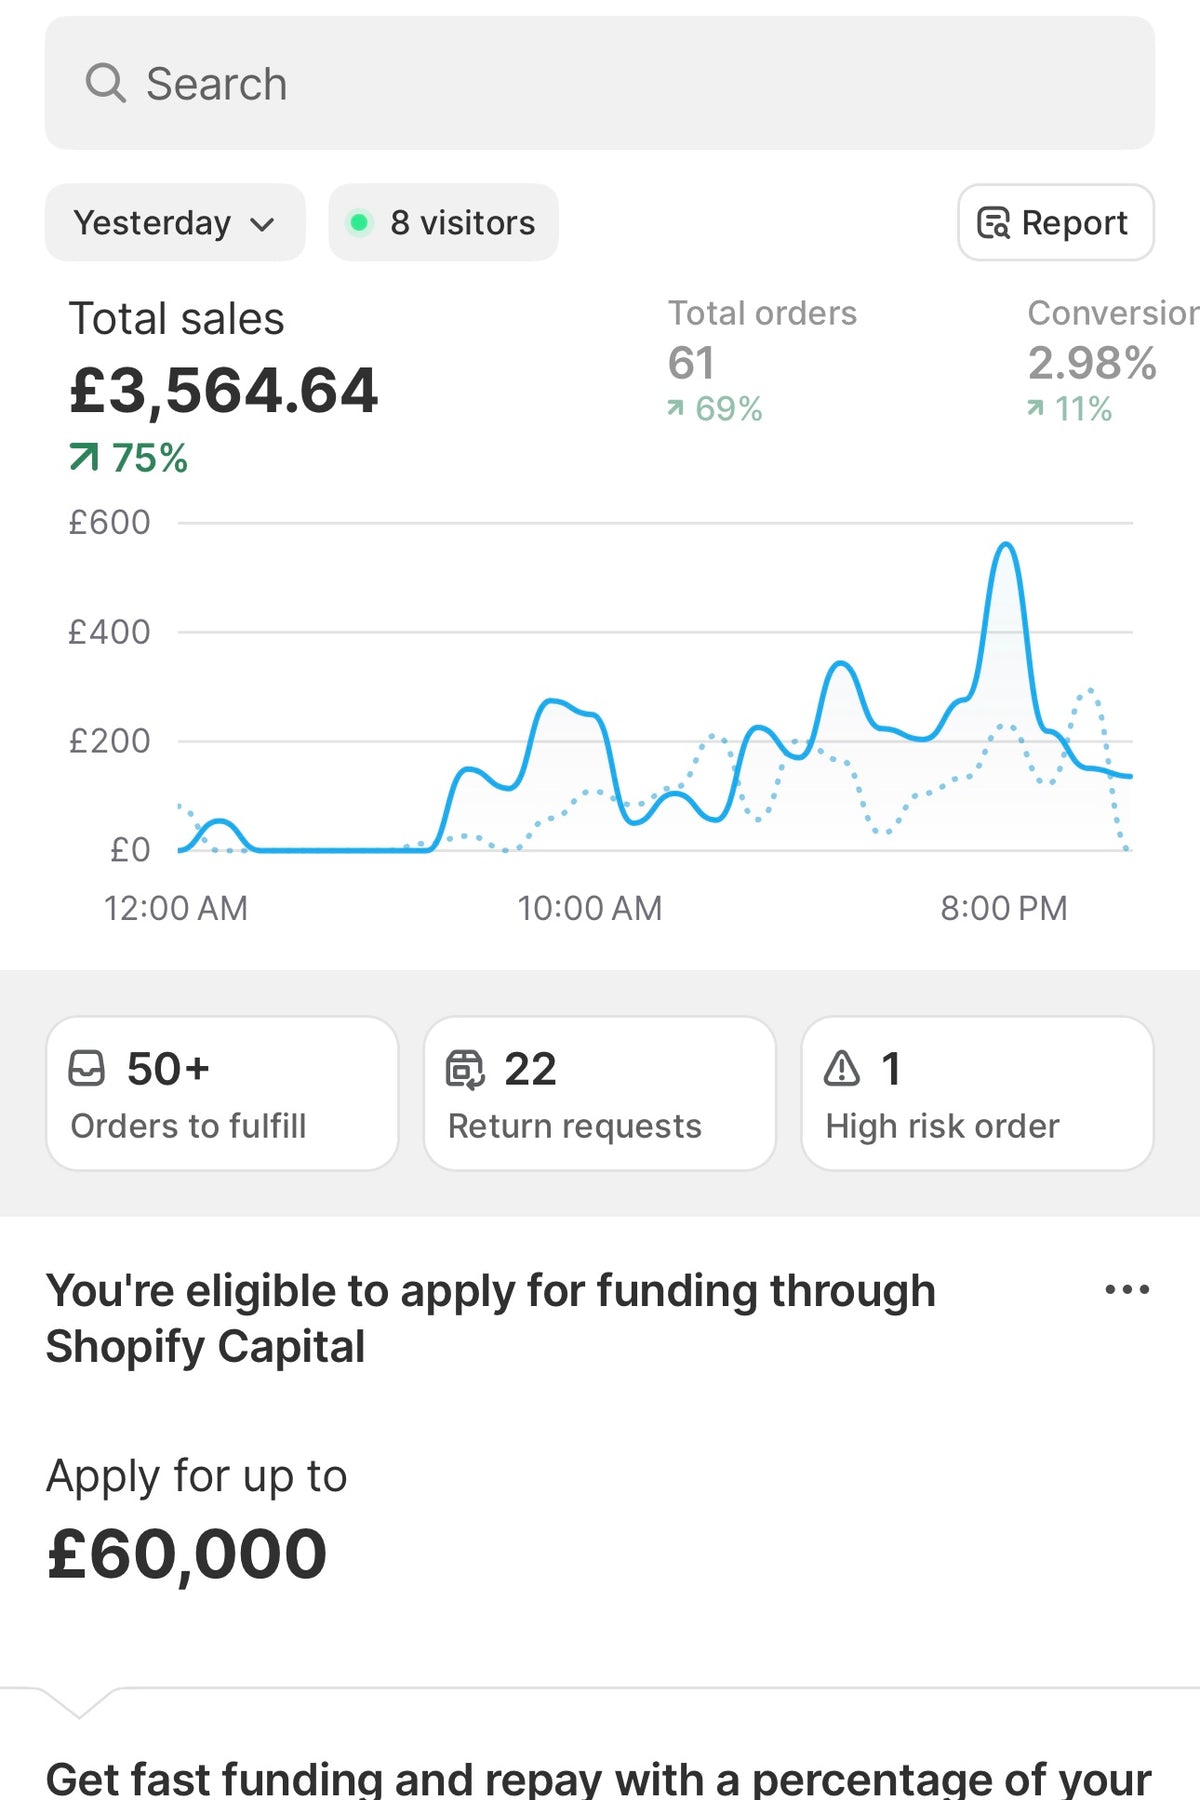Click the inbox icon for orders to fulfill

click(x=86, y=1068)
